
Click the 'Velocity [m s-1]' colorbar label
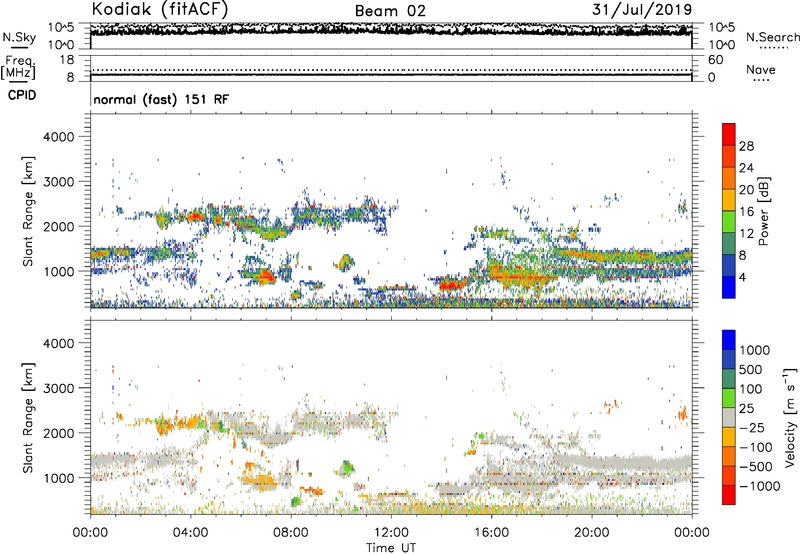tap(790, 417)
